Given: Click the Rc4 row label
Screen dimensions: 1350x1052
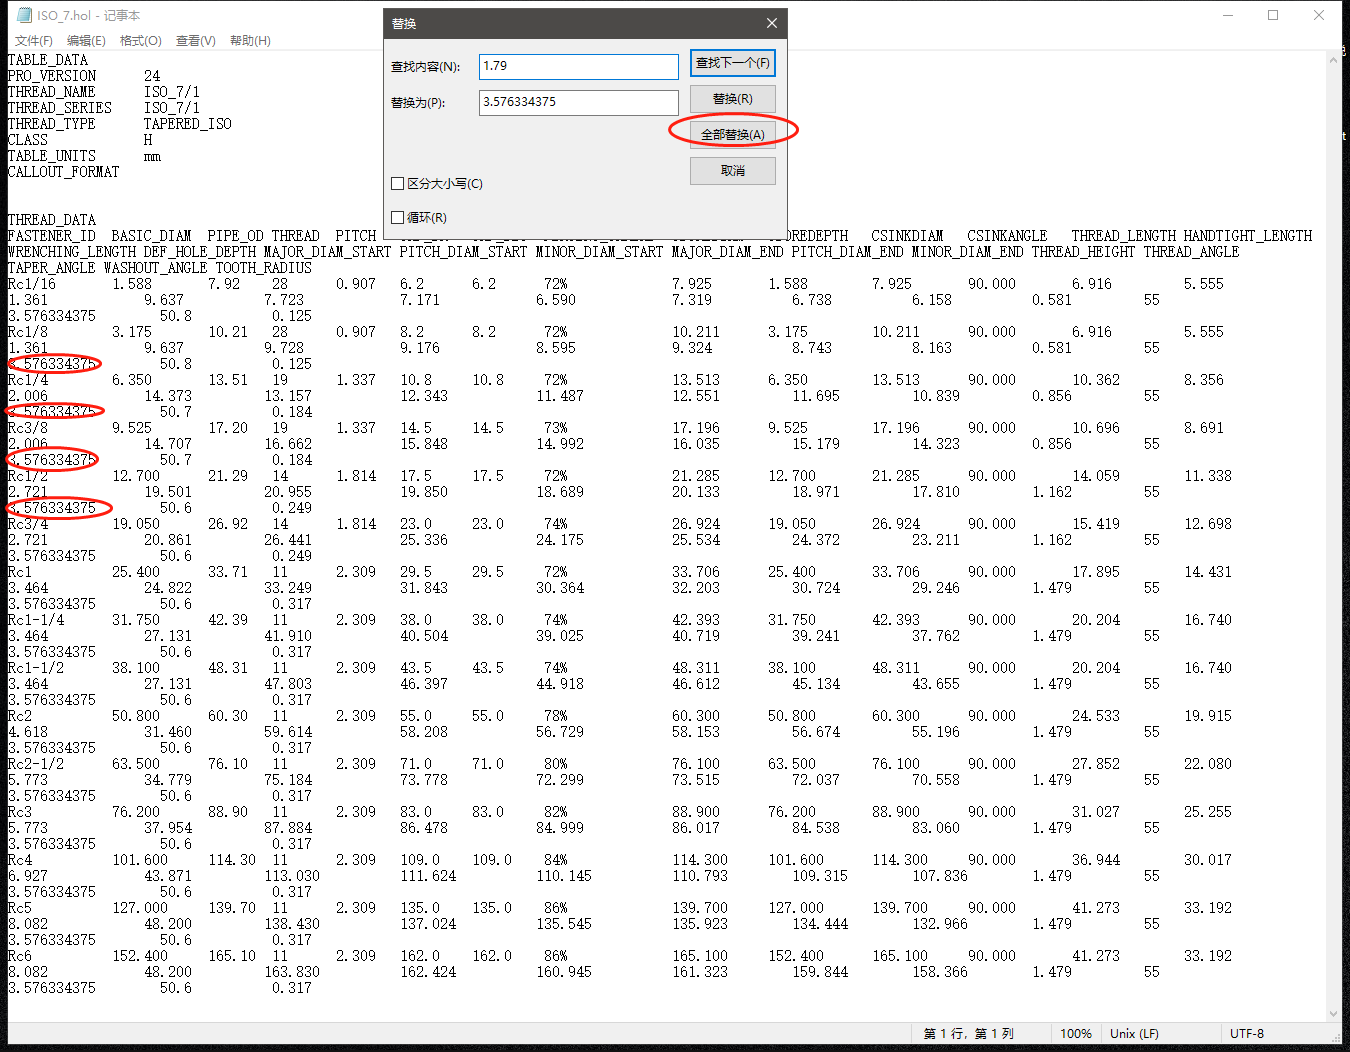Looking at the screenshot, I should [x=20, y=860].
